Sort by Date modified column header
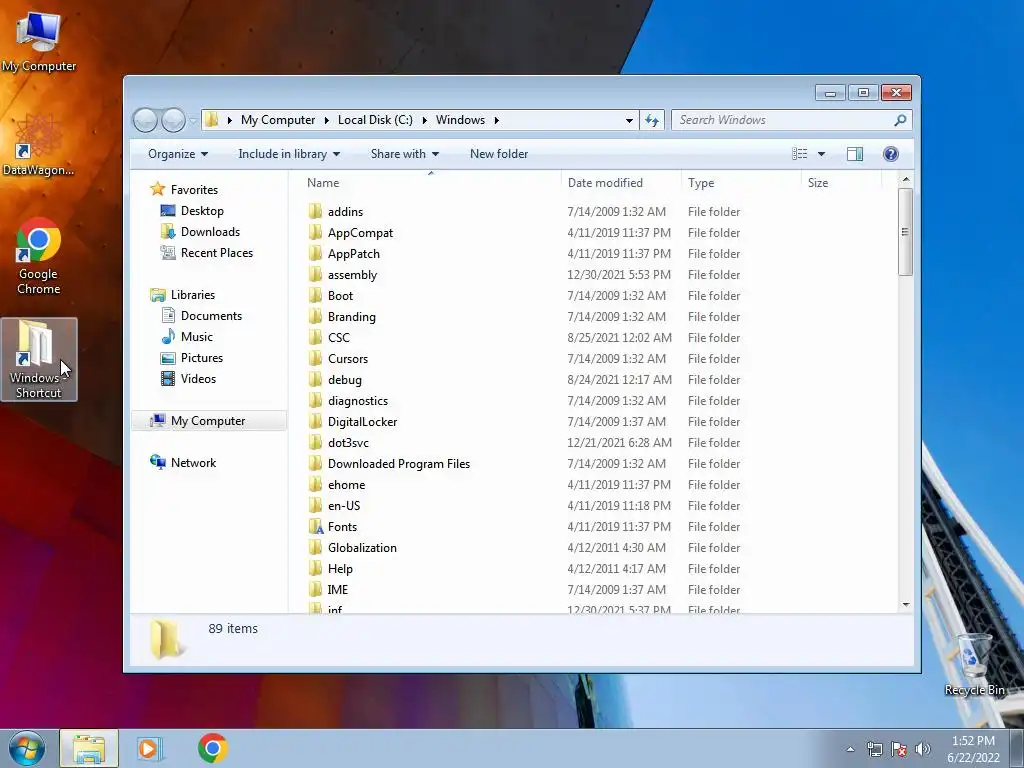1024x768 pixels. (x=621, y=183)
